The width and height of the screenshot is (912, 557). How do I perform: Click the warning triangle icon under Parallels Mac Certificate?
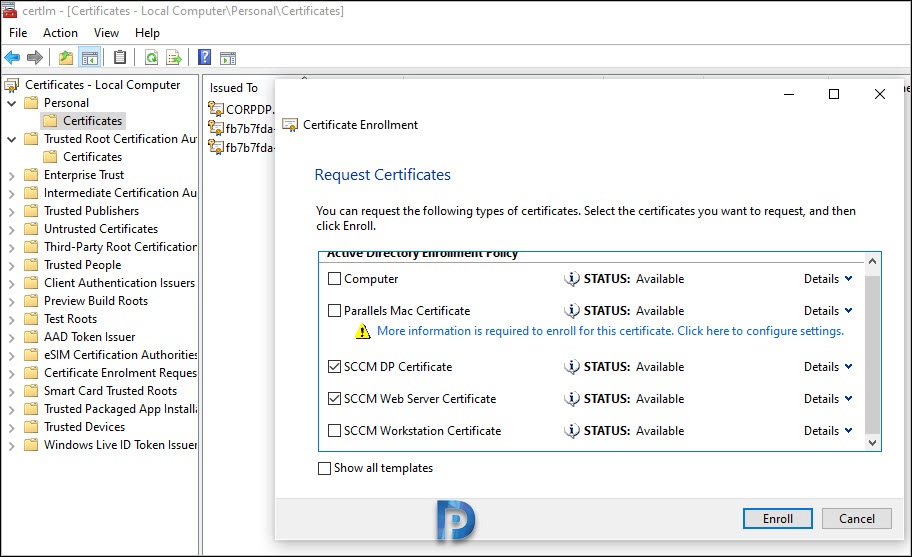(x=363, y=331)
